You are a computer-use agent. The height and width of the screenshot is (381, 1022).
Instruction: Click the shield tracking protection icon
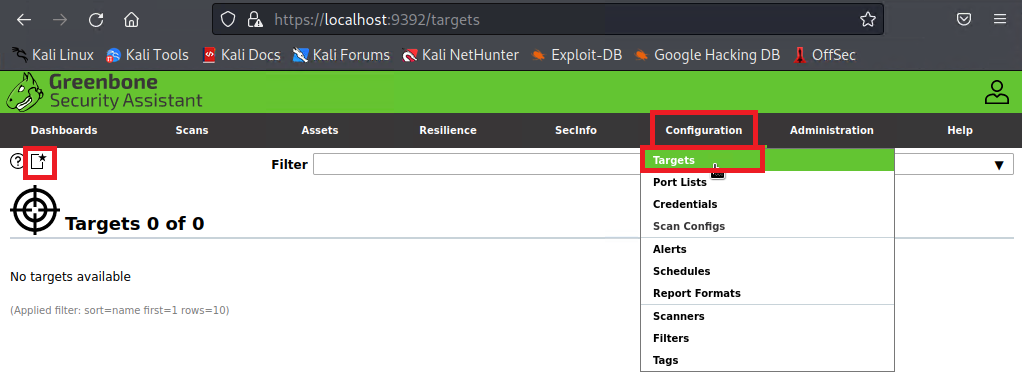tap(227, 20)
